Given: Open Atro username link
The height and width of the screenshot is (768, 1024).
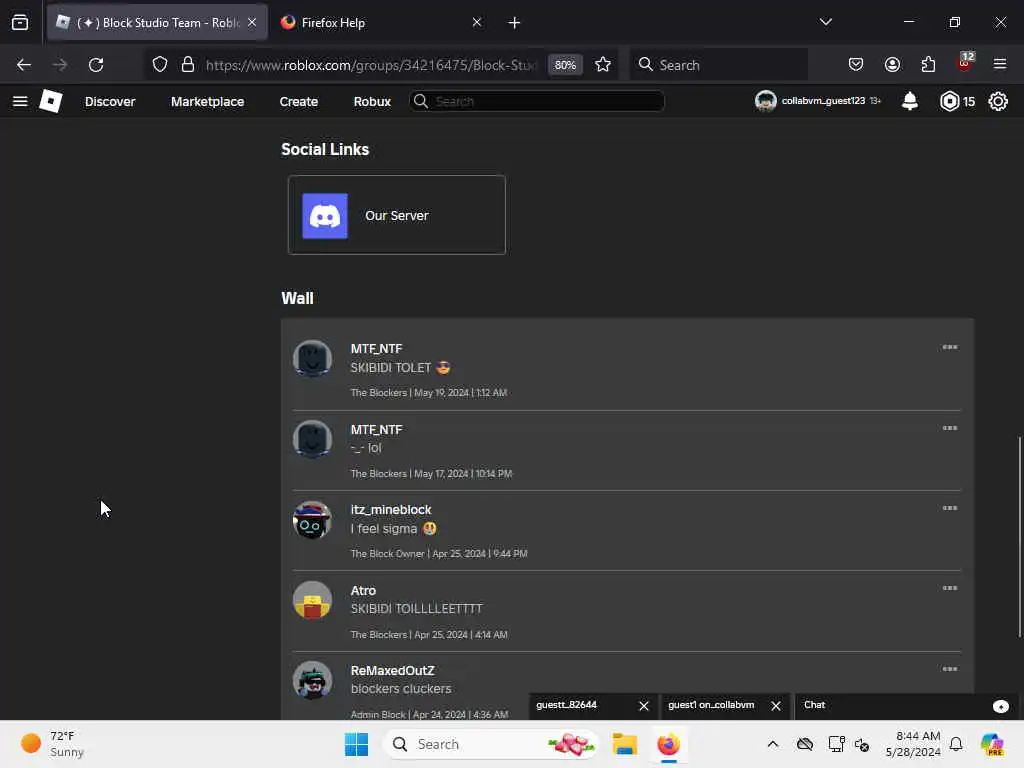Looking at the screenshot, I should (x=363, y=590).
